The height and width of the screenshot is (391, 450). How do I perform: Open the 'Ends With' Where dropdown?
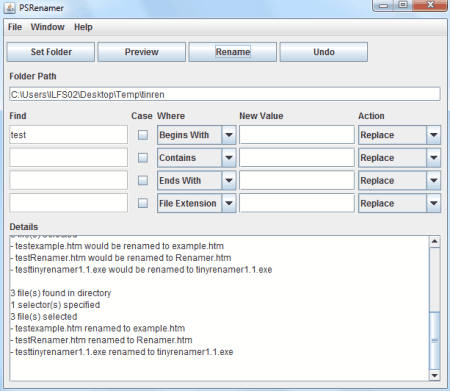click(197, 180)
